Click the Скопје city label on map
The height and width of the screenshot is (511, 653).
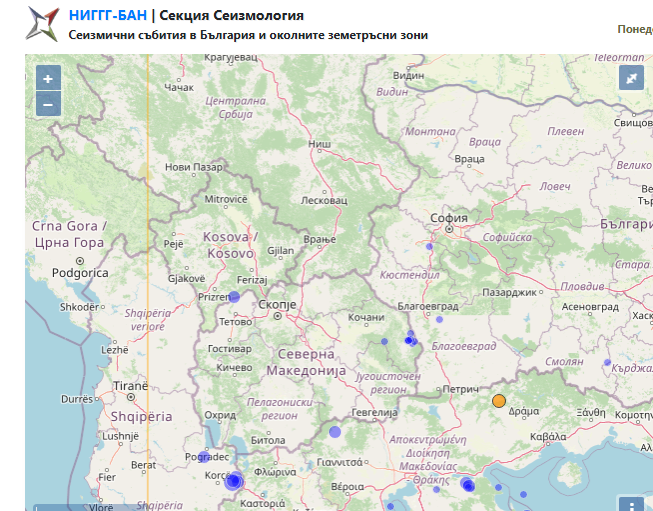click(x=277, y=304)
